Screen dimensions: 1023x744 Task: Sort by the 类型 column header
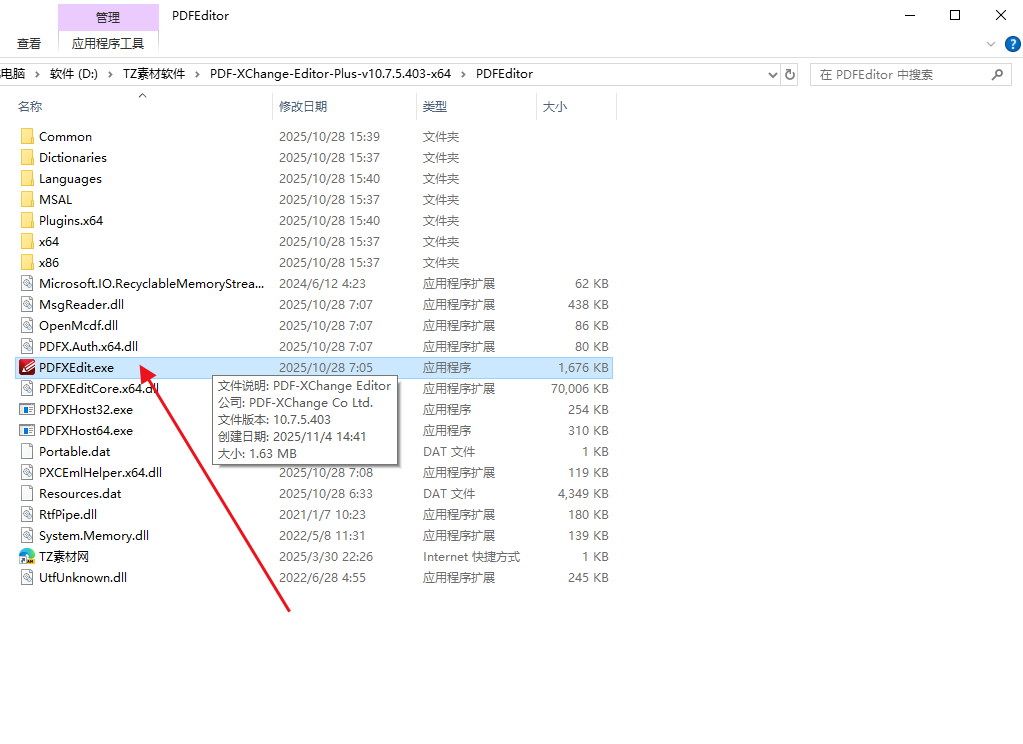(435, 106)
